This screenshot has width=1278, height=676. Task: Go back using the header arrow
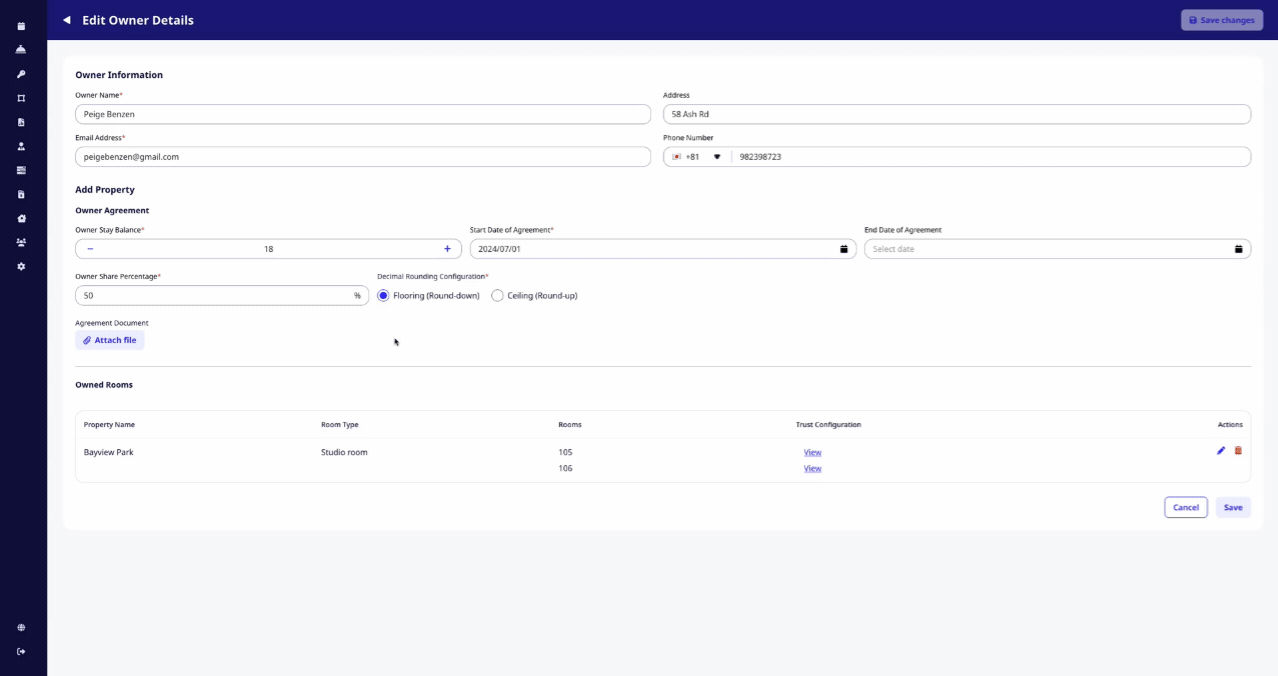tap(67, 20)
